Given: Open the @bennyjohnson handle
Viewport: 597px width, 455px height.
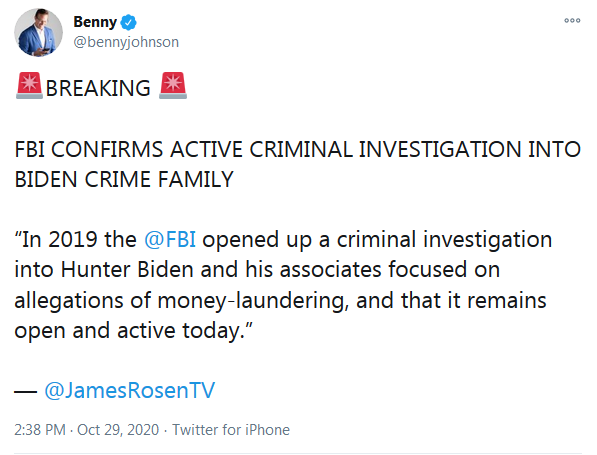Looking at the screenshot, I should pyautogui.click(x=126, y=42).
